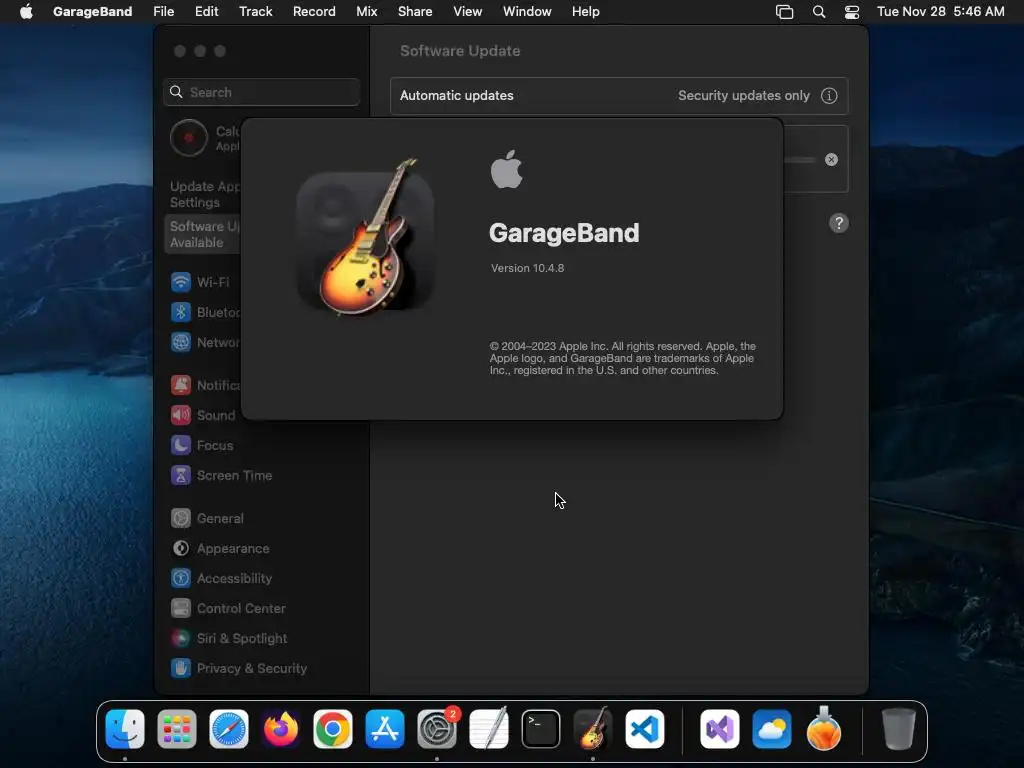Open General settings in sidebar
Image resolution: width=1024 pixels, height=768 pixels.
(x=208, y=519)
